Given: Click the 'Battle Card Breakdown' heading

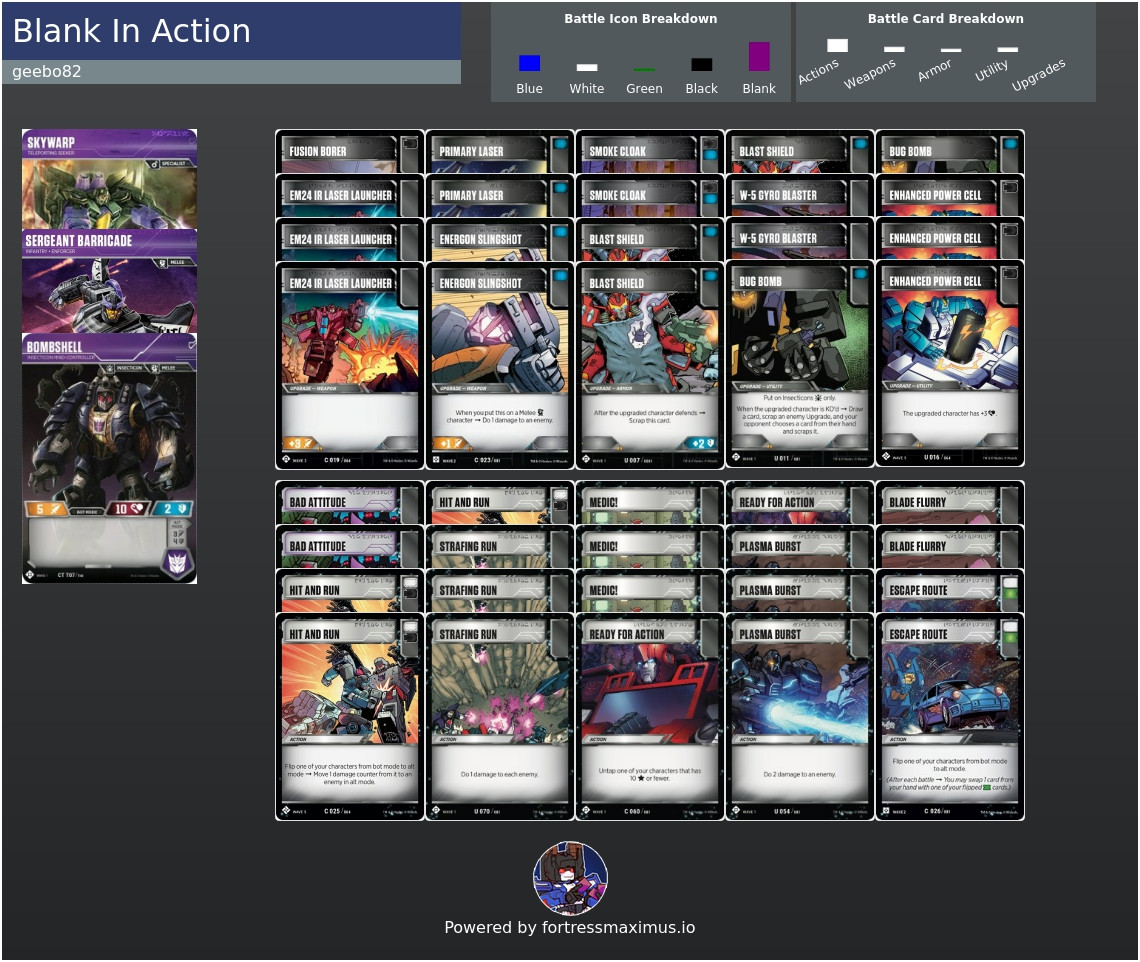Looking at the screenshot, I should (x=945, y=19).
